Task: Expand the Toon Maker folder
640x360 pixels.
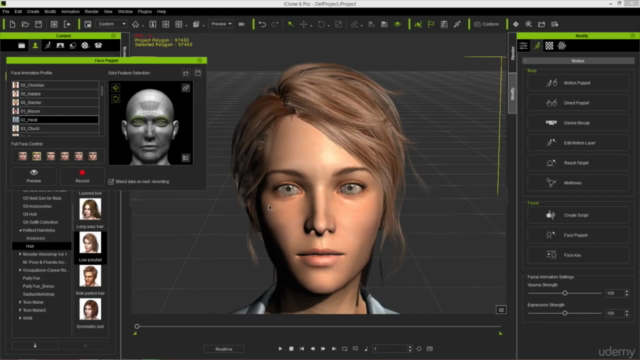Action: (20, 302)
